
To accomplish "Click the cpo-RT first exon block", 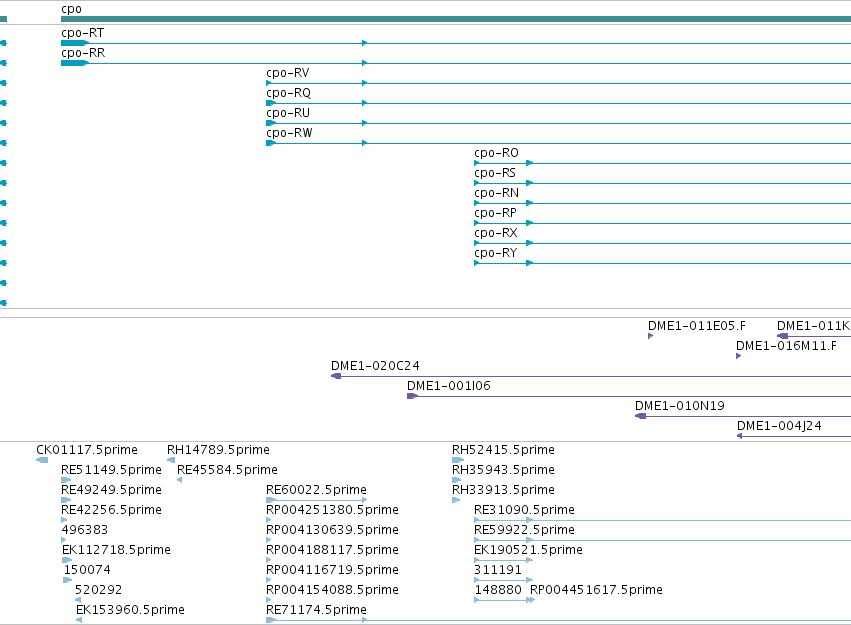I will [x=74, y=43].
